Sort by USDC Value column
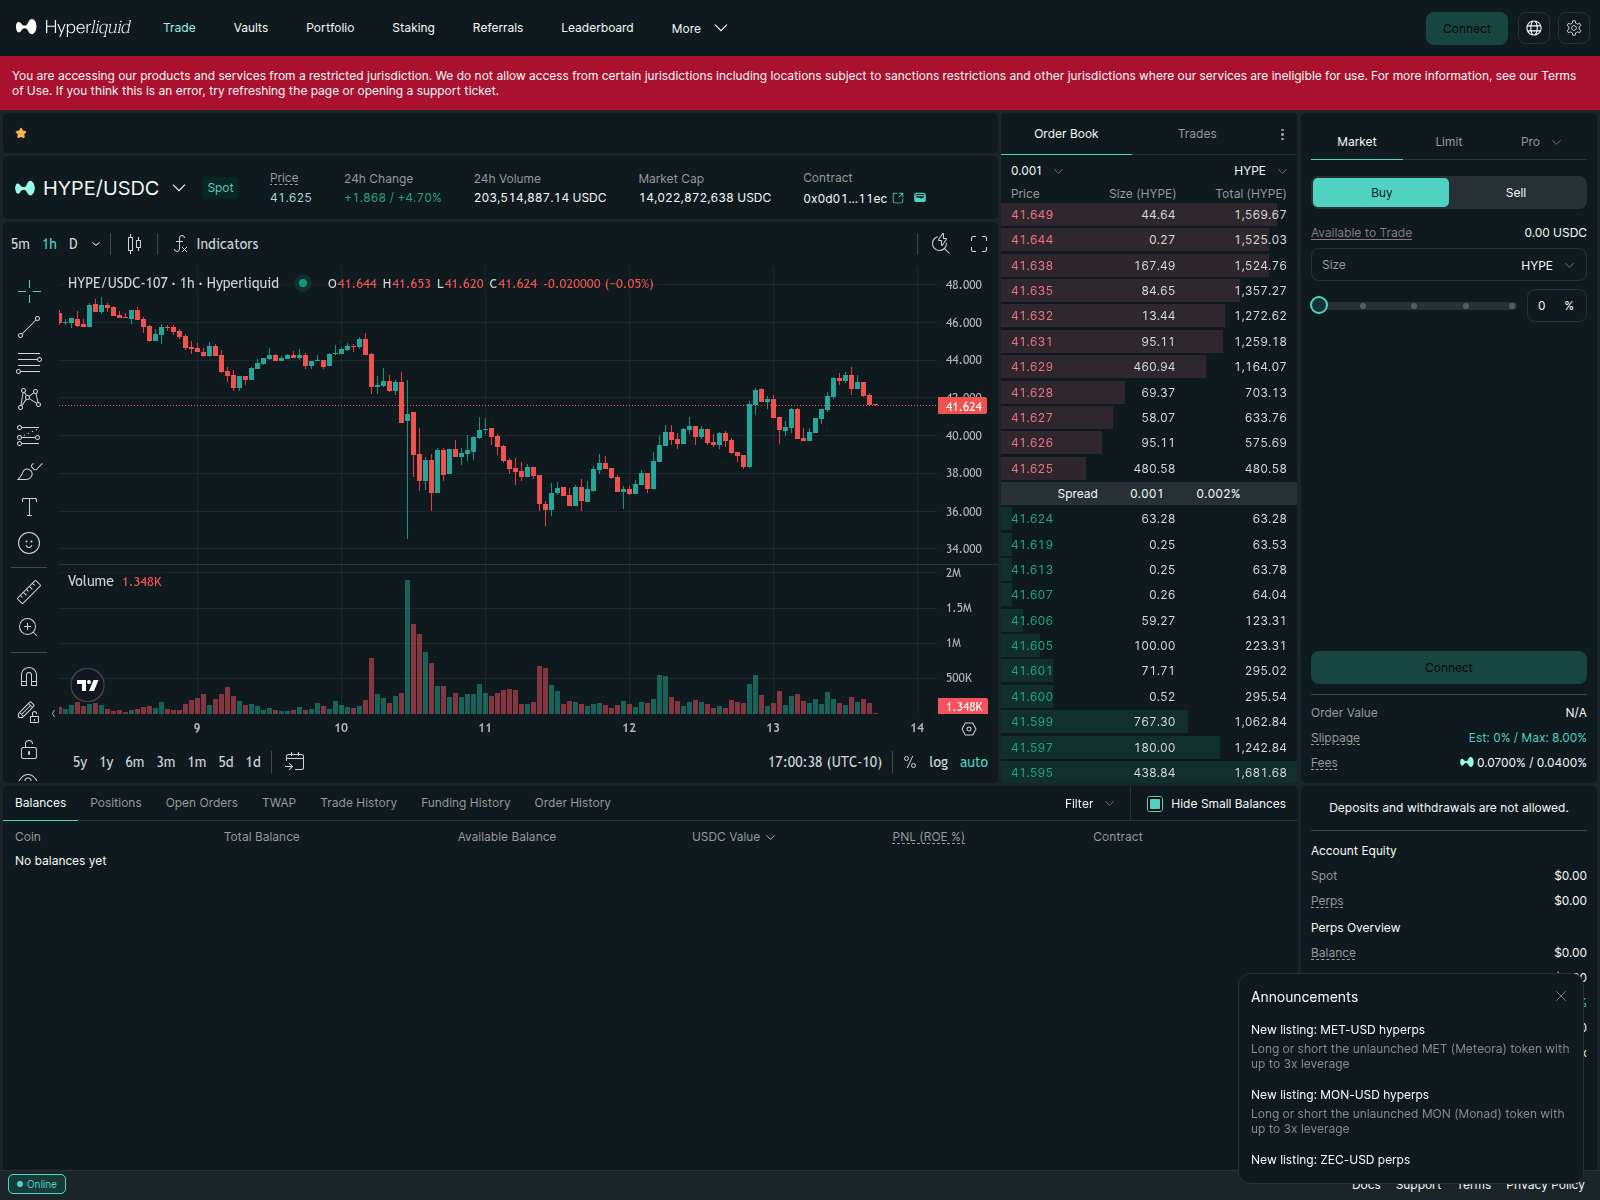The image size is (1600, 1200). click(733, 837)
